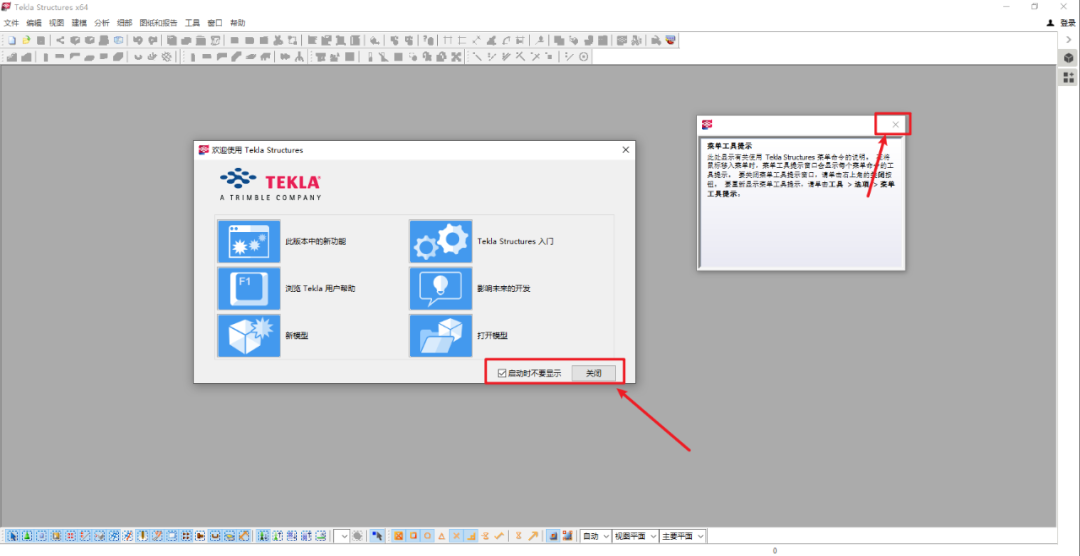Click the 打开模型 (Open model) folder icon

pyautogui.click(x=440, y=336)
